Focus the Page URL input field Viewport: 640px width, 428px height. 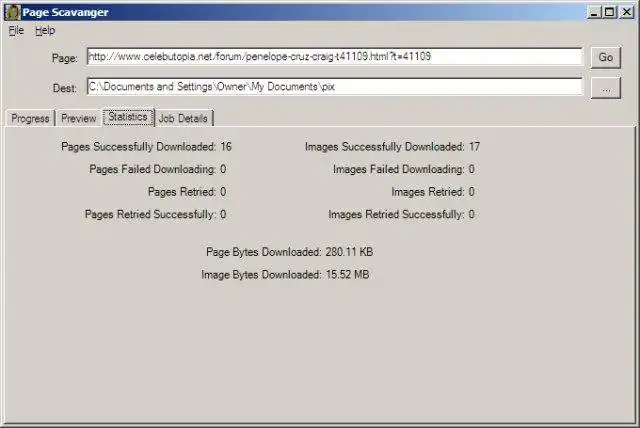(335, 56)
